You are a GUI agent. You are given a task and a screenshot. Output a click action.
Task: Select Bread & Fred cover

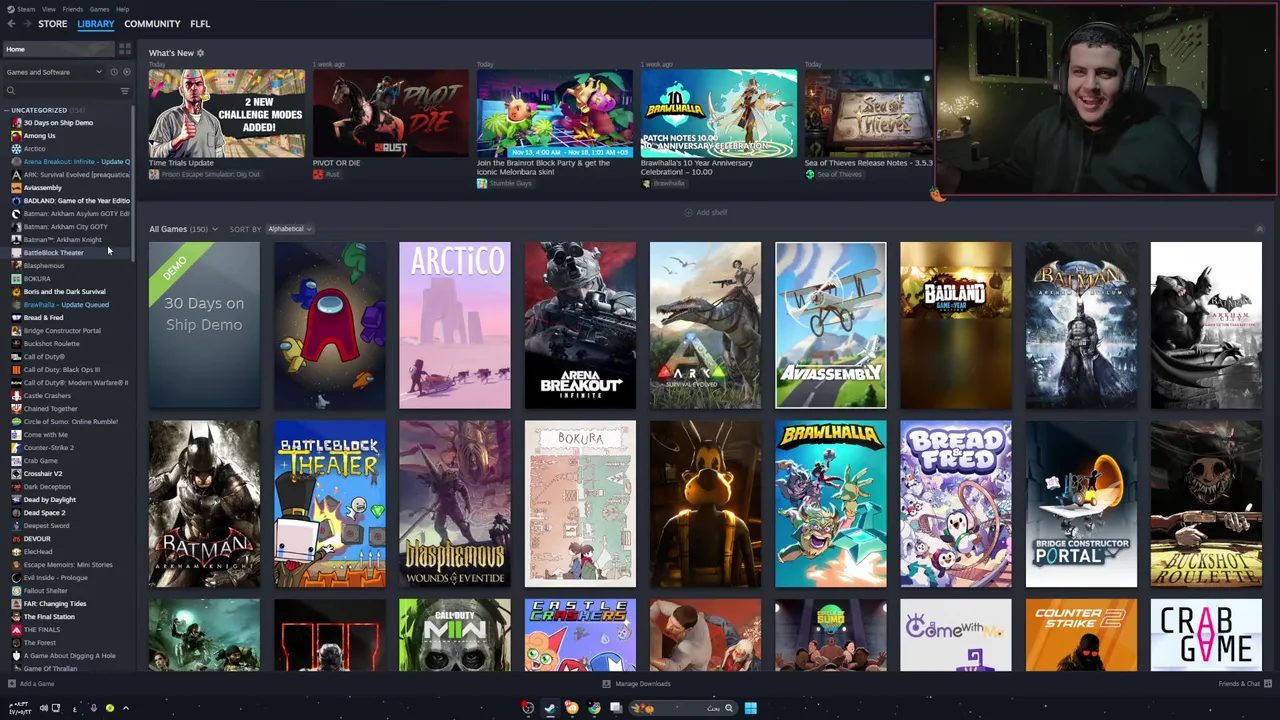tap(956, 504)
